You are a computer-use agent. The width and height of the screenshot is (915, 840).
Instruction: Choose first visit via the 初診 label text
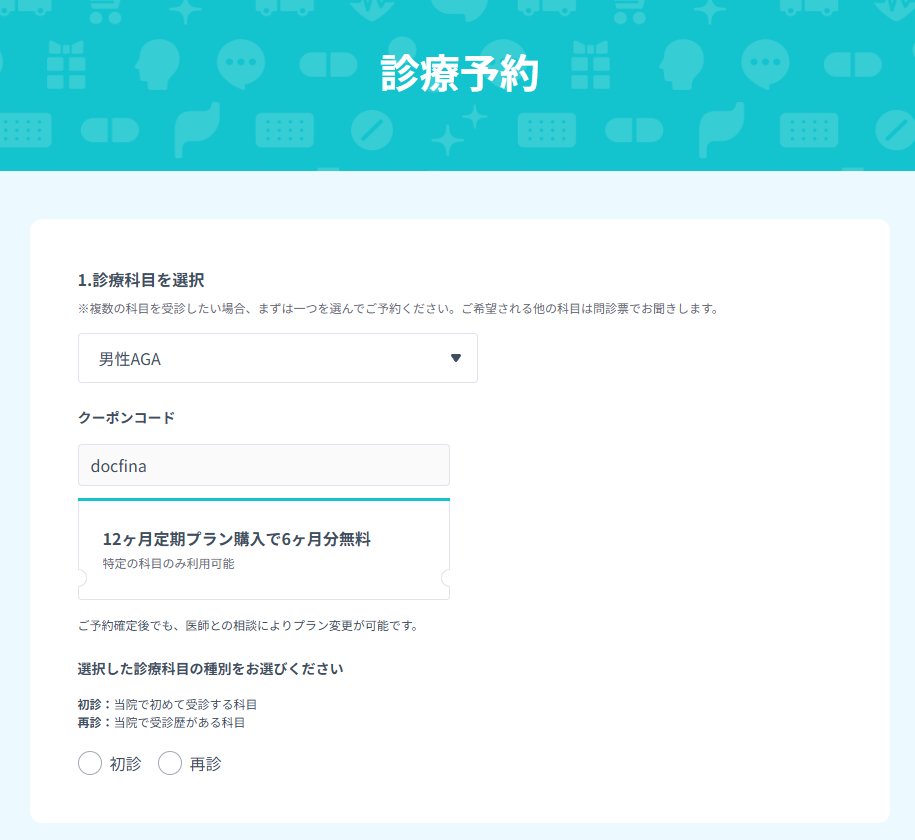tap(125, 764)
